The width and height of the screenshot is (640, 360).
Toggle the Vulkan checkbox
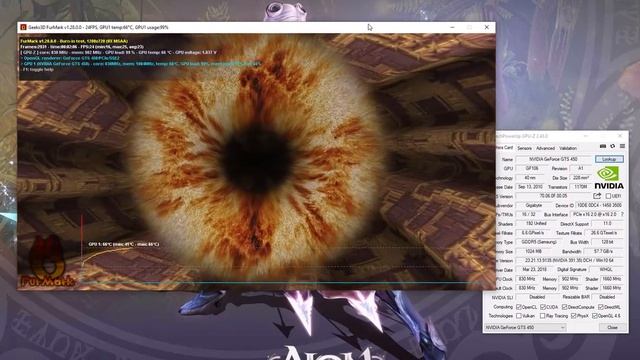(518, 316)
